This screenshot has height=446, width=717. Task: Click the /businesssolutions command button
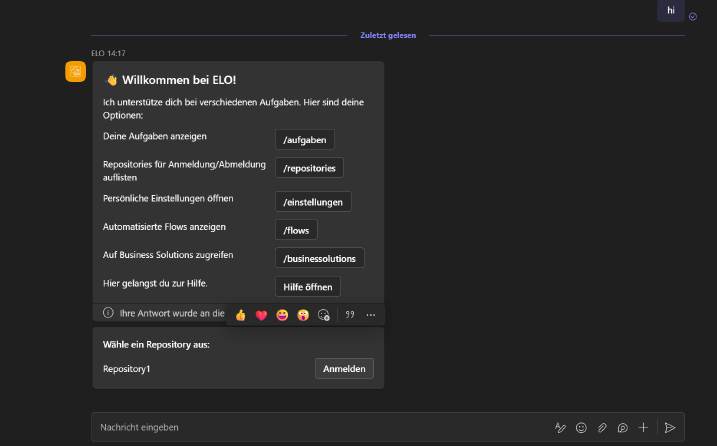pyautogui.click(x=319, y=258)
